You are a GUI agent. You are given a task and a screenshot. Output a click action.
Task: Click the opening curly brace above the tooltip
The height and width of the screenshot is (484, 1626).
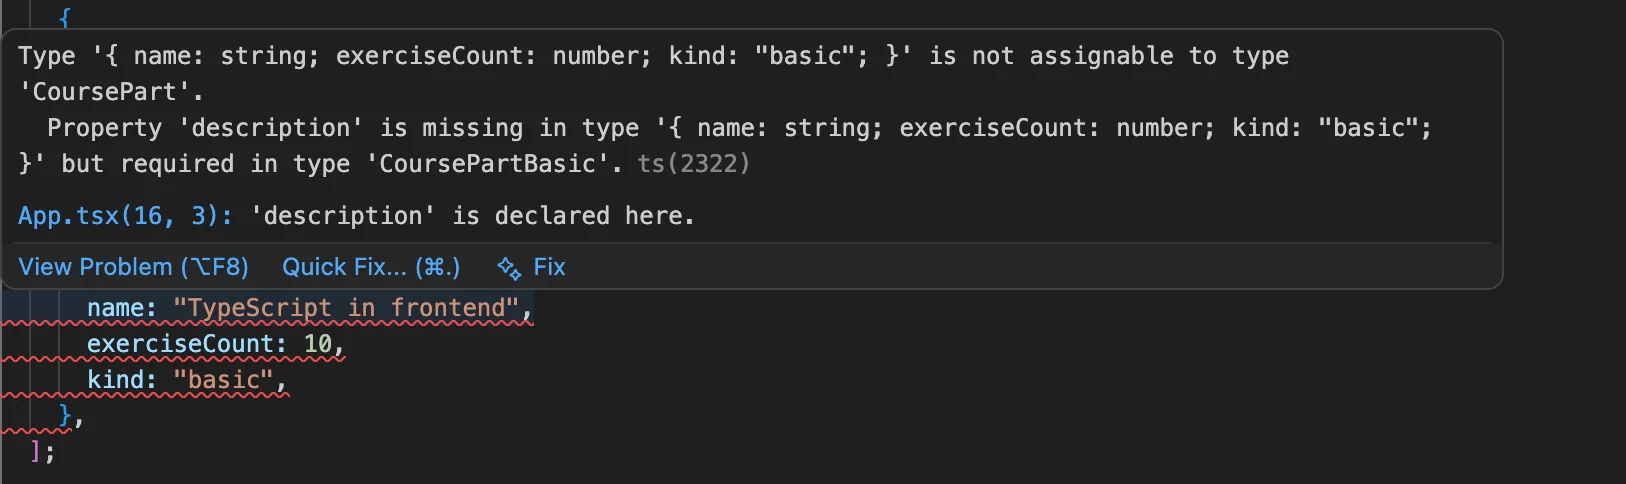click(x=65, y=17)
